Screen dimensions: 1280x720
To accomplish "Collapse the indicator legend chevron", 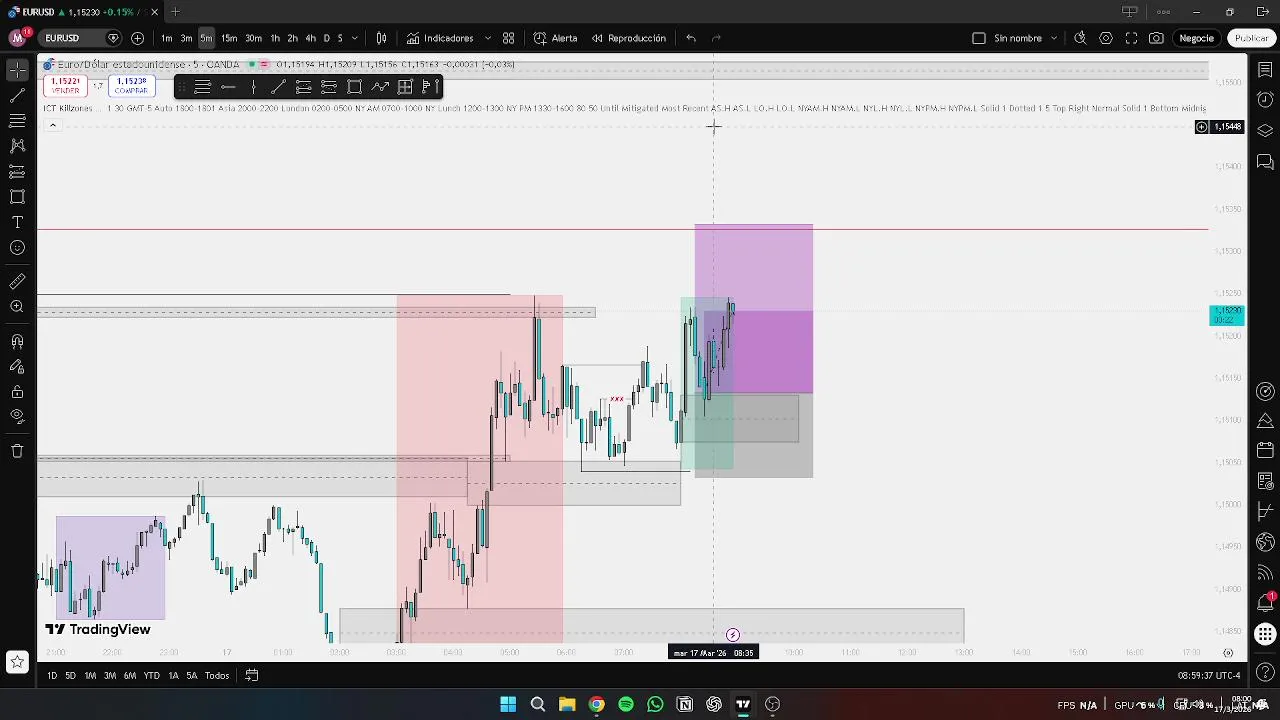I will (53, 125).
